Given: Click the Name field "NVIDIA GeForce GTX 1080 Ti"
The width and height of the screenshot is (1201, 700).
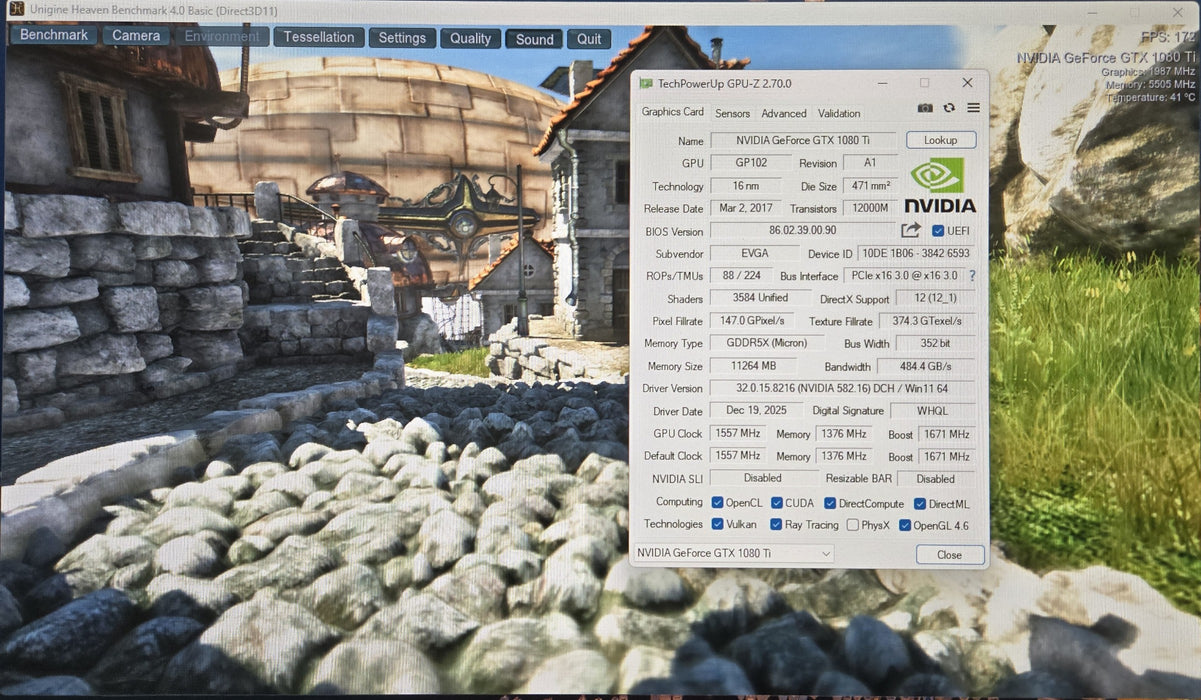Looking at the screenshot, I should [x=803, y=140].
